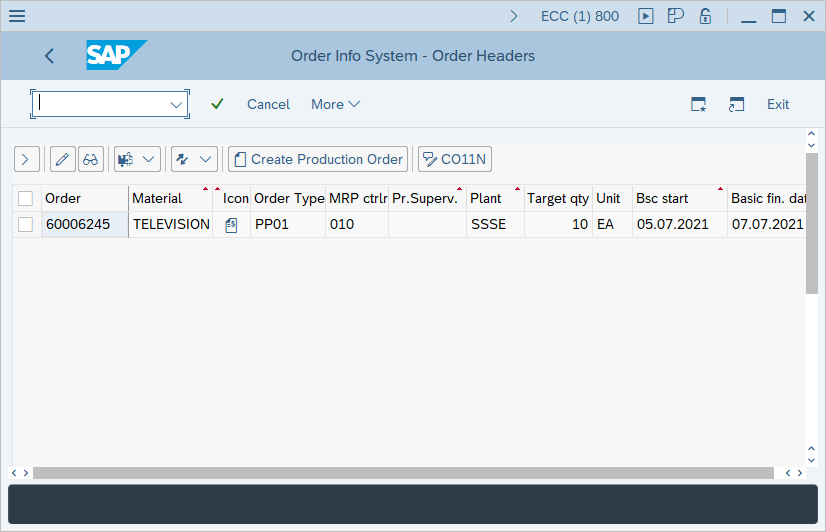This screenshot has width=826, height=532.
Task: Click the 07.07.2021 finish date cell
Action: [x=768, y=224]
